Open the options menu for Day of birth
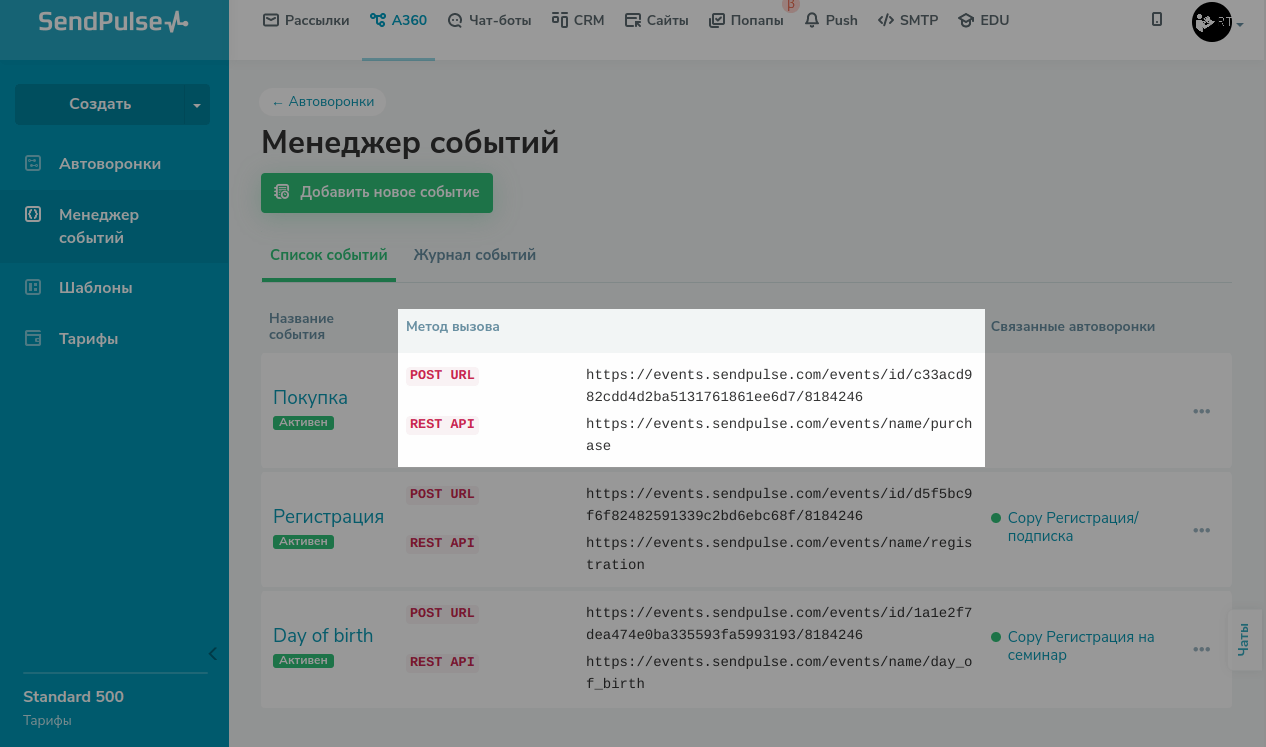This screenshot has height=747, width=1266. pos(1202,649)
